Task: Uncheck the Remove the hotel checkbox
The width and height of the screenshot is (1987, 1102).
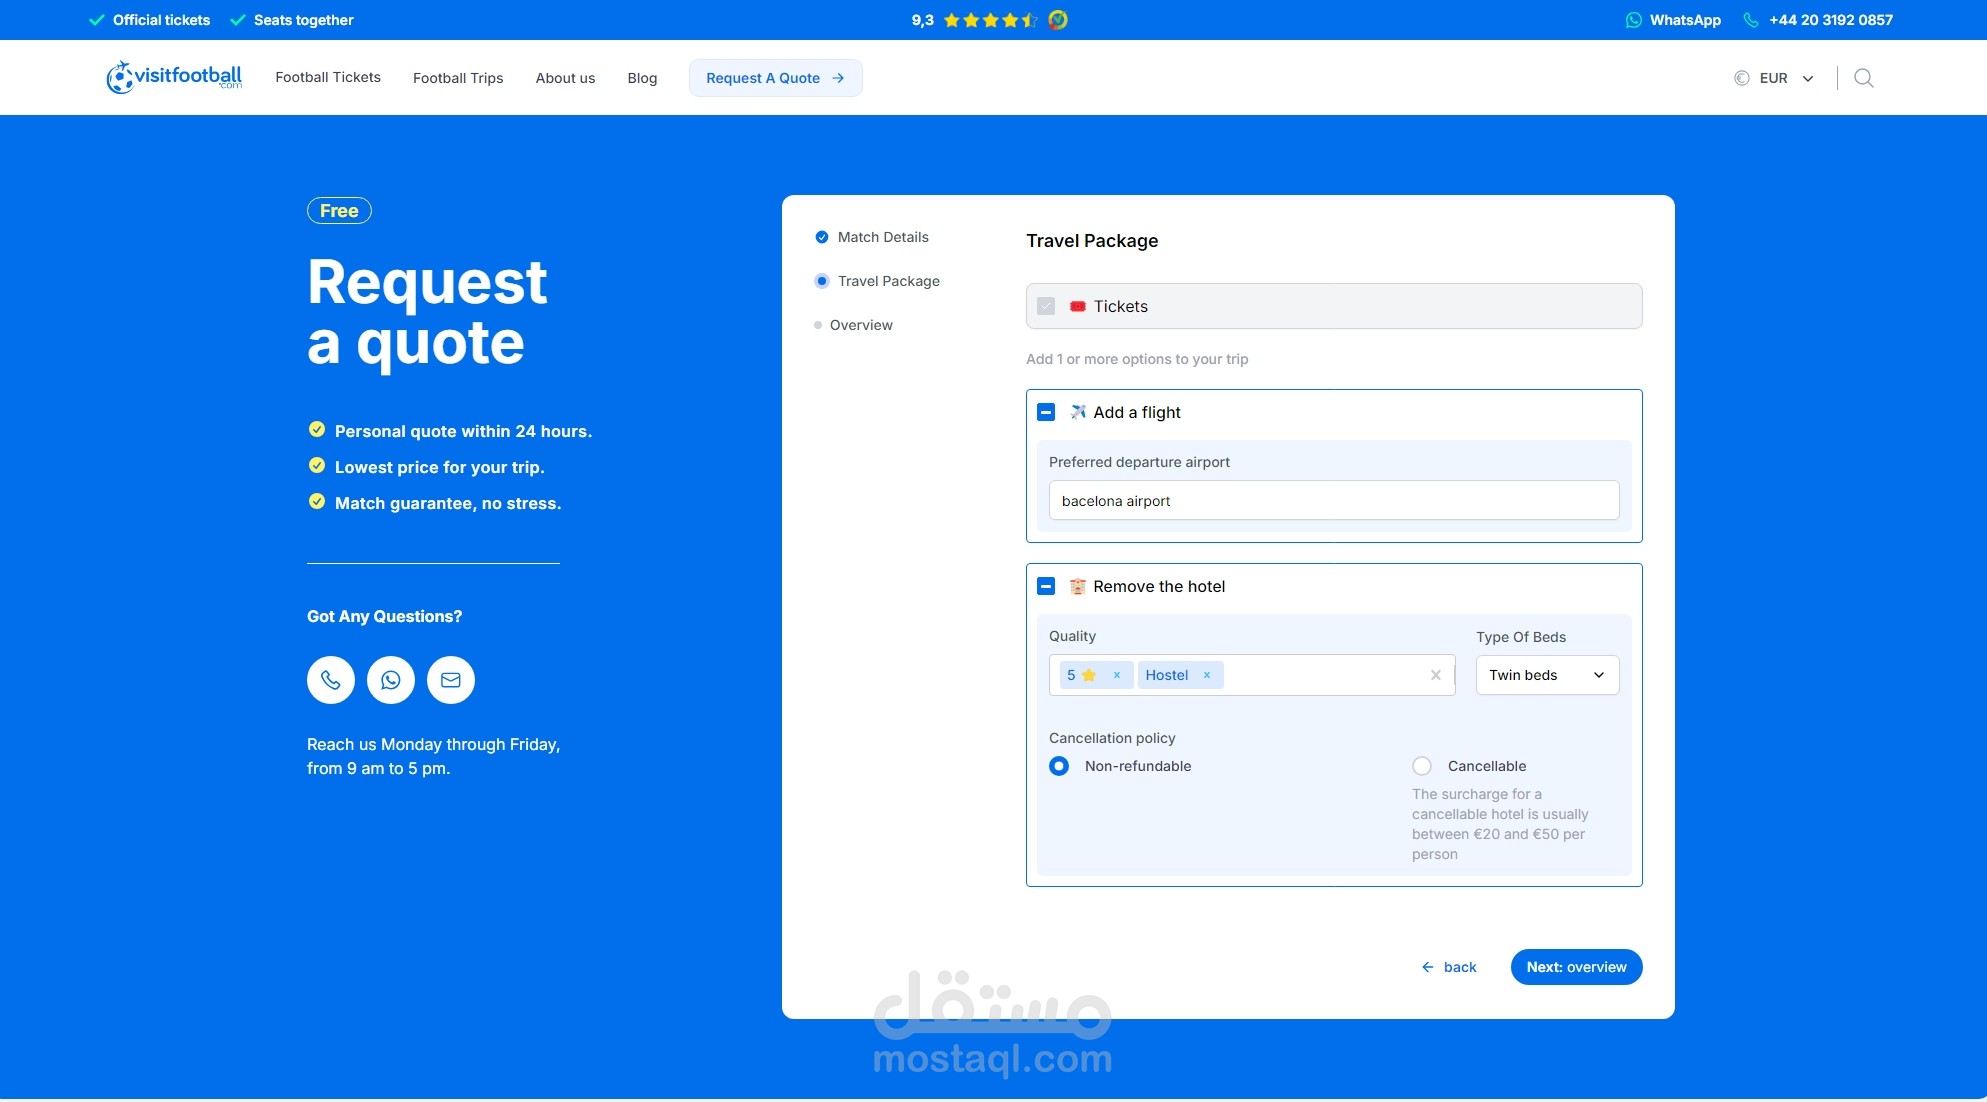Action: 1046,586
